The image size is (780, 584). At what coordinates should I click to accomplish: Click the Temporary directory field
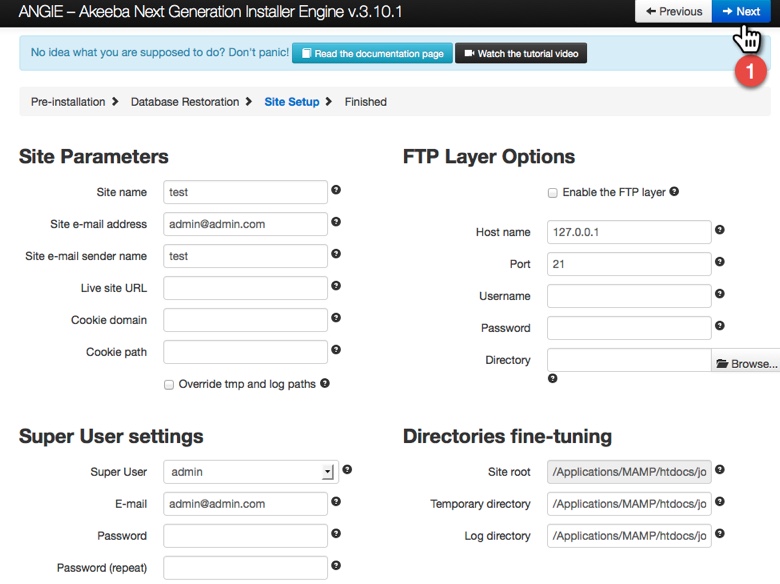[x=629, y=503]
